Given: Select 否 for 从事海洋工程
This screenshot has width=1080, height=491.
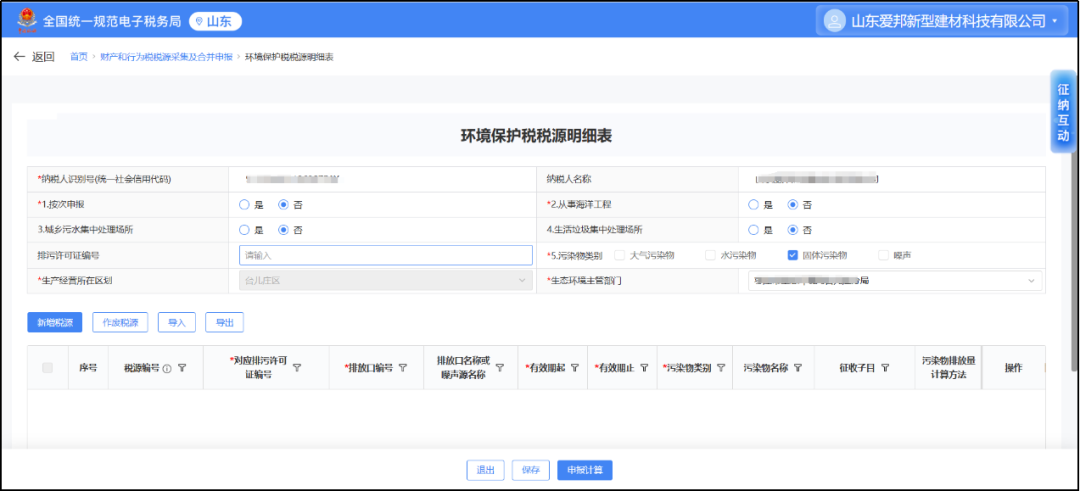Looking at the screenshot, I should point(793,205).
